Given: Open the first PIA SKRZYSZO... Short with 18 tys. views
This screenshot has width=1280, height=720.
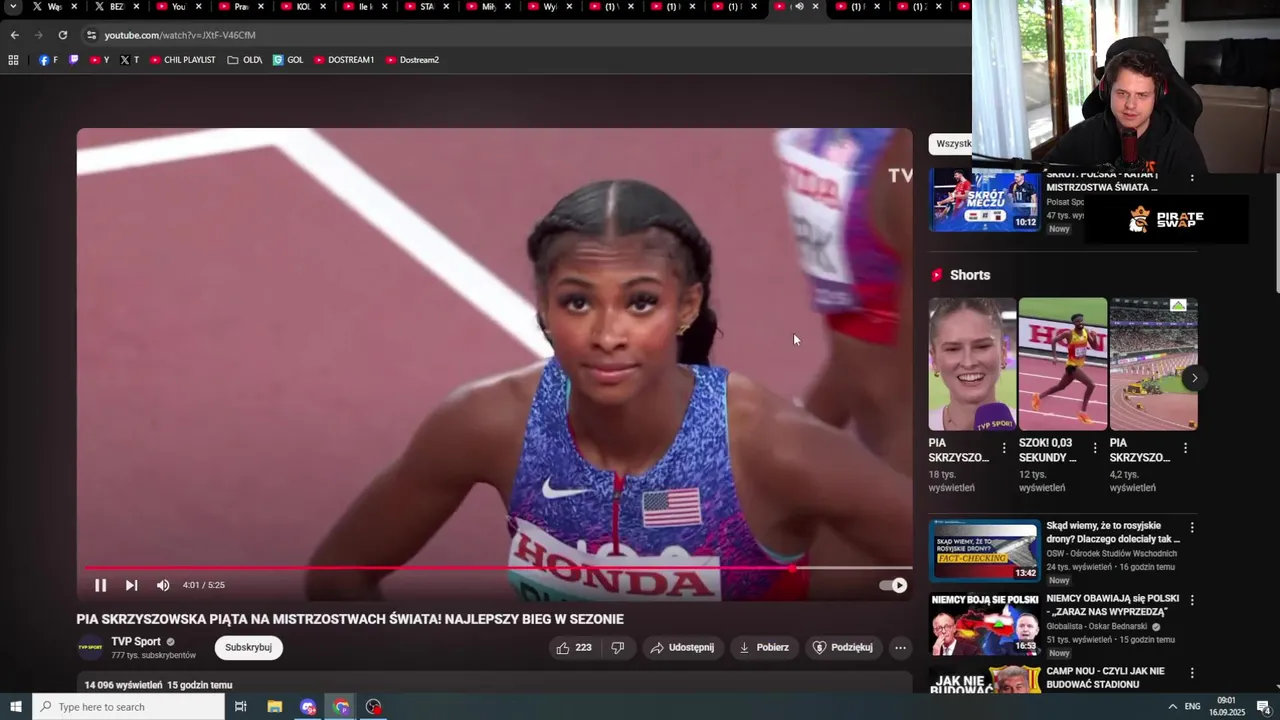Looking at the screenshot, I should [972, 364].
